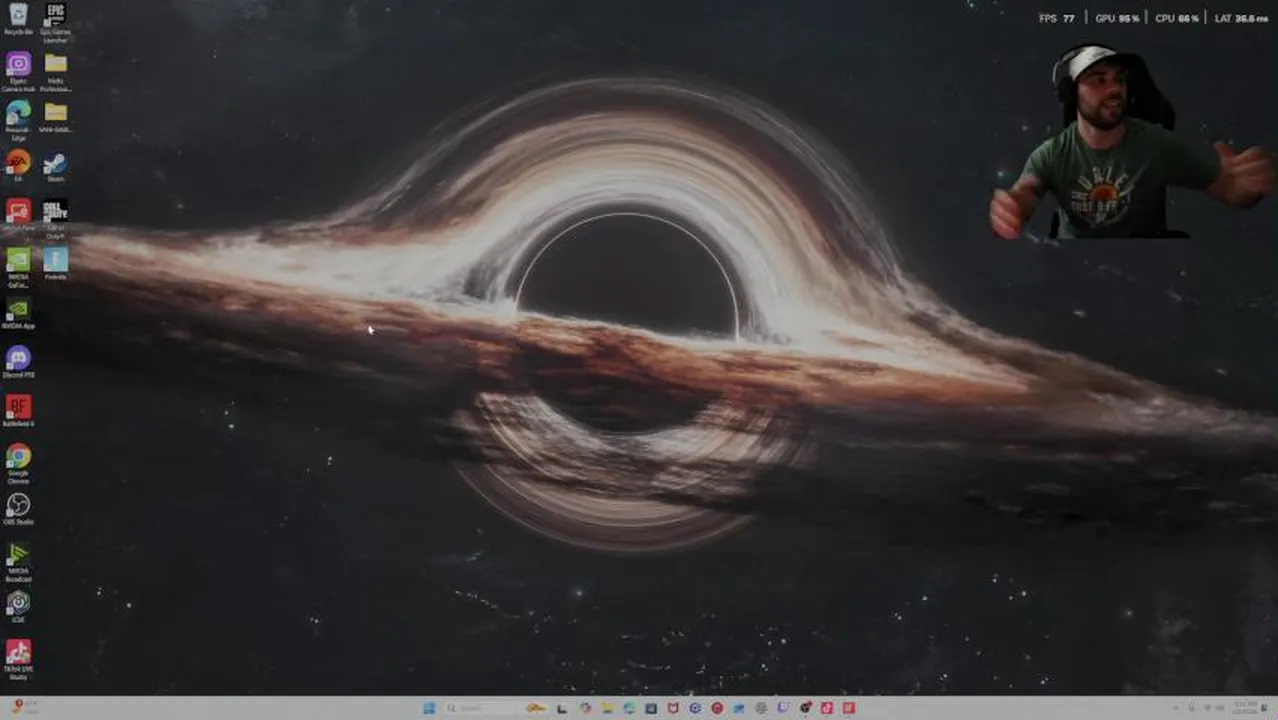Click the taskbar clock and date
Screen dimensions: 1278x720
pyautogui.click(x=1245, y=708)
